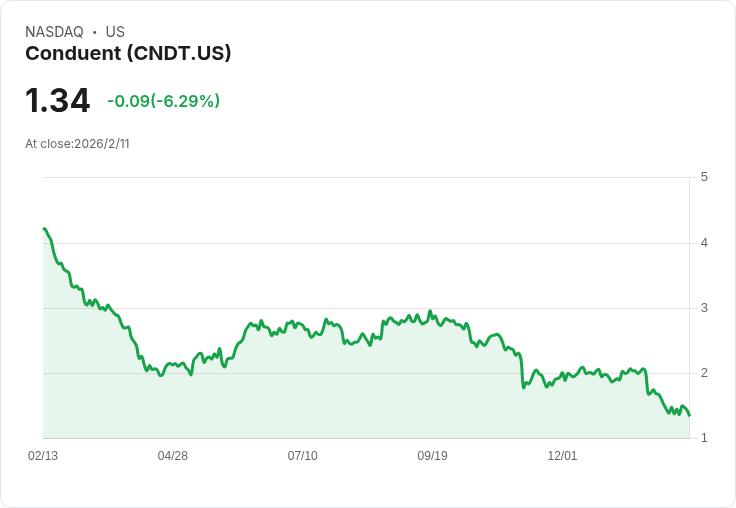736x508 pixels.
Task: Click the NASDAQ exchange label
Action: click(54, 32)
